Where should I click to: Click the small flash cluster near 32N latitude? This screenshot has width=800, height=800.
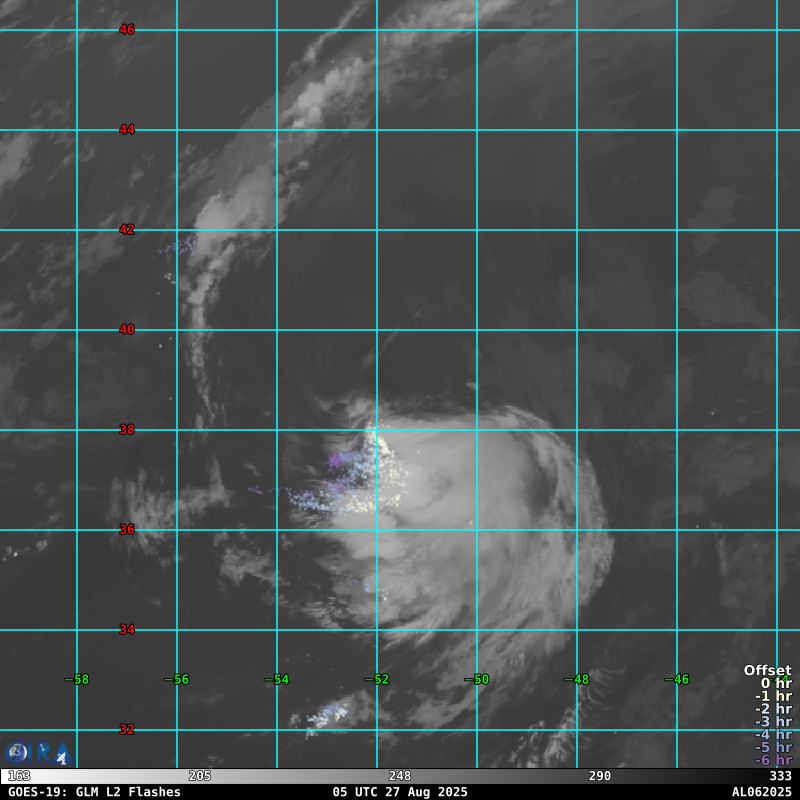pyautogui.click(x=328, y=714)
